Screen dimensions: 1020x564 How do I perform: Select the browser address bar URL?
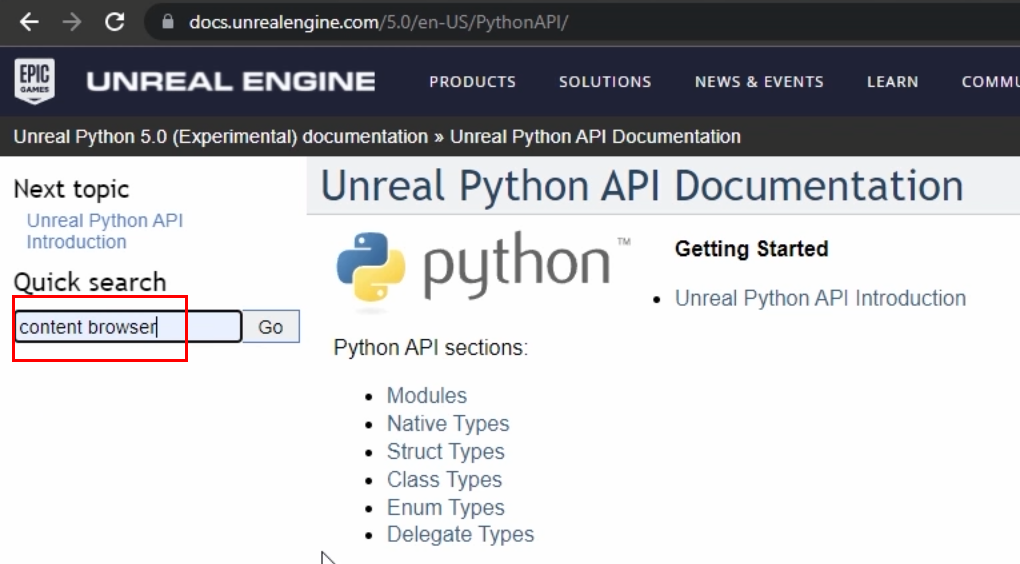tap(378, 22)
